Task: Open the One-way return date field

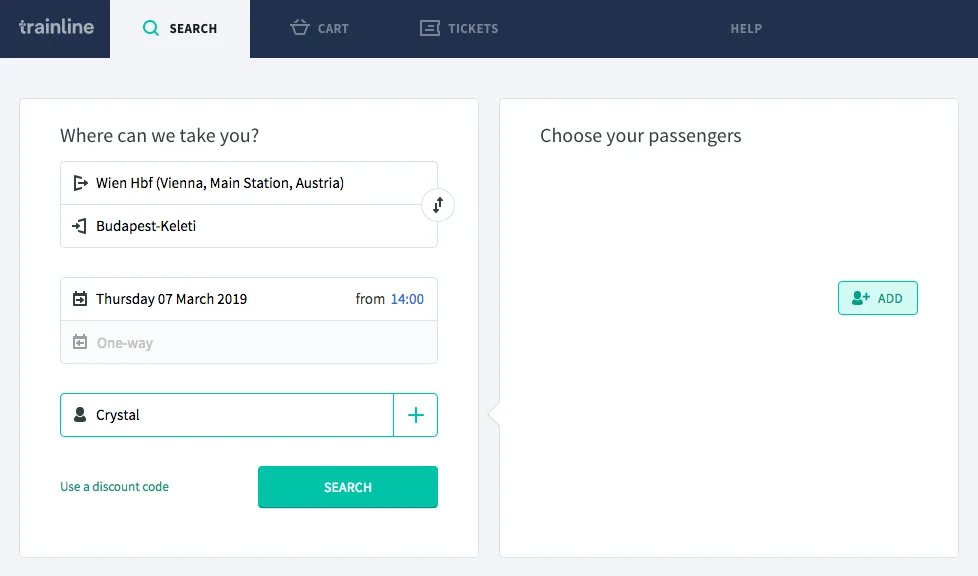Action: coord(250,343)
